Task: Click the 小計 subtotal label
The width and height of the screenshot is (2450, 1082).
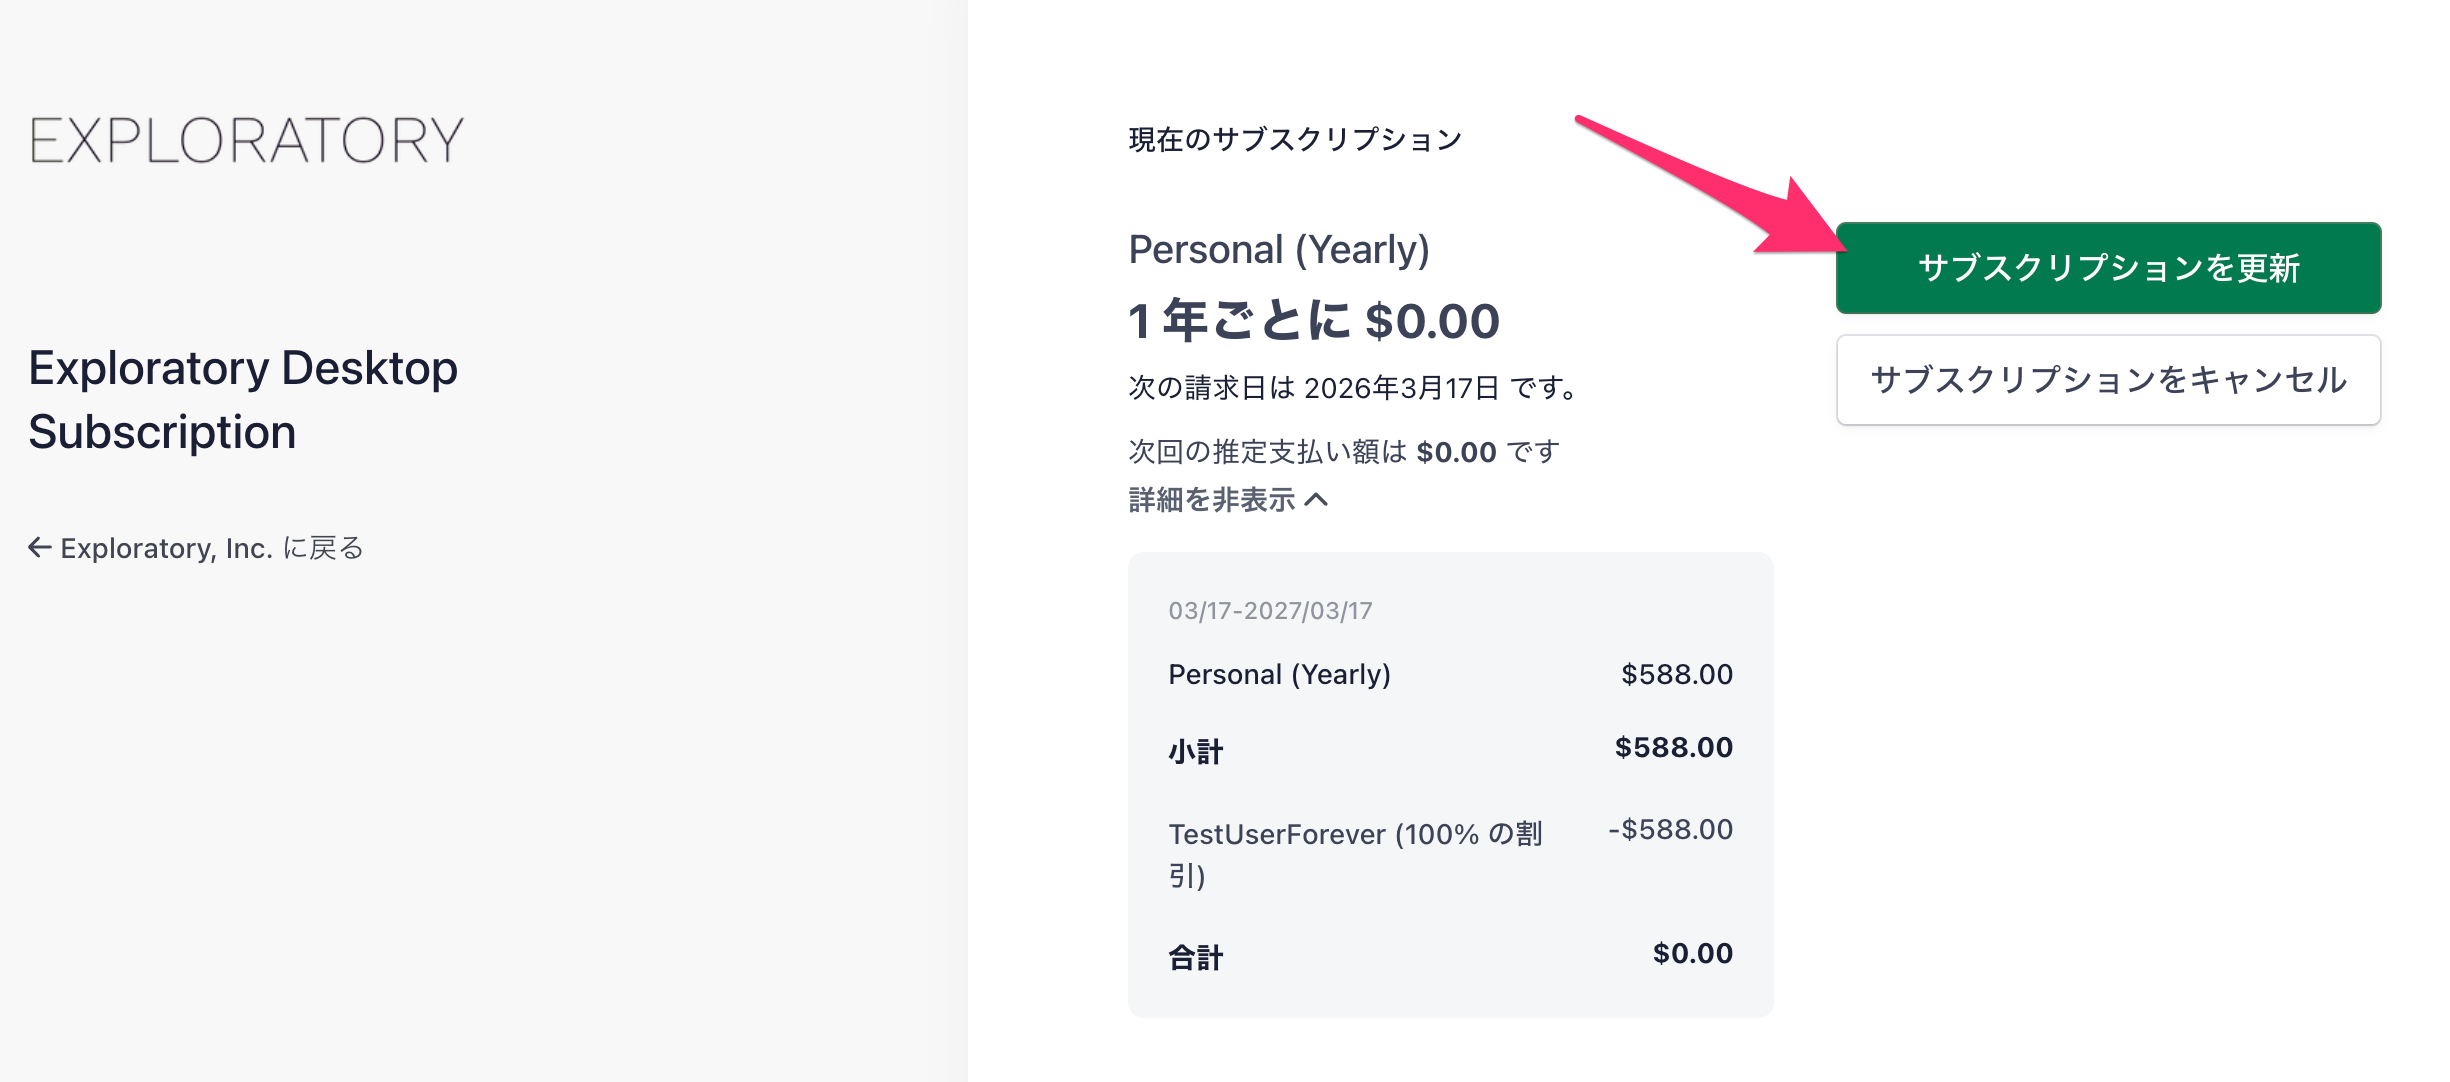Action: pyautogui.click(x=1195, y=751)
